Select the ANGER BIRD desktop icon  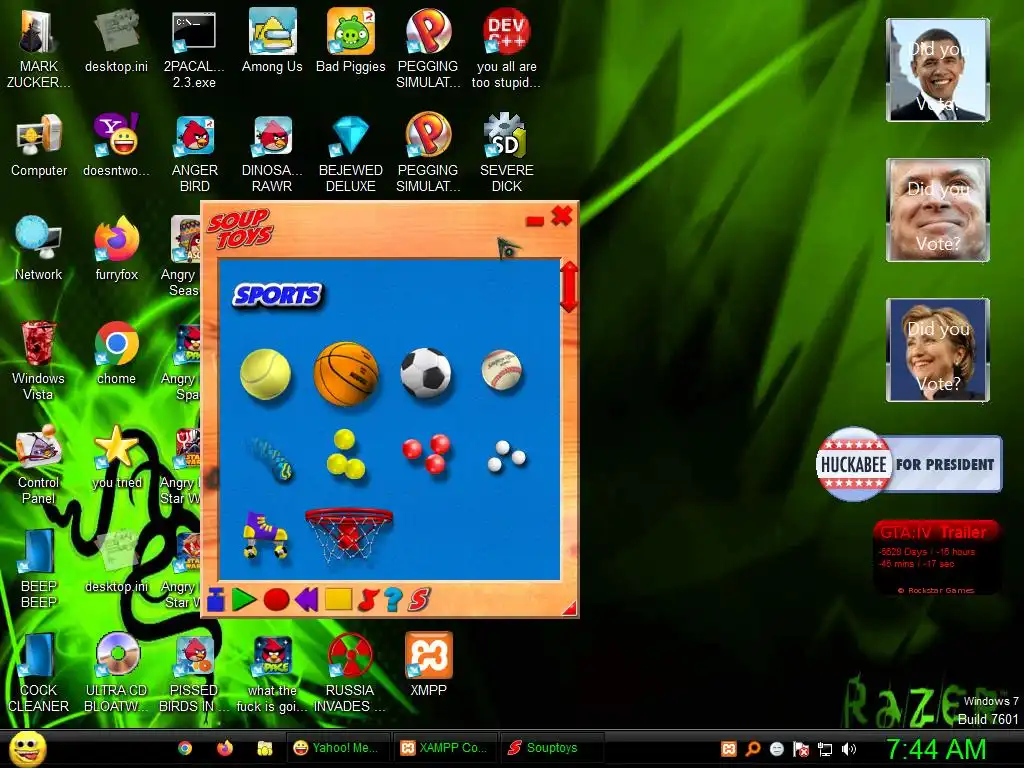(194, 152)
